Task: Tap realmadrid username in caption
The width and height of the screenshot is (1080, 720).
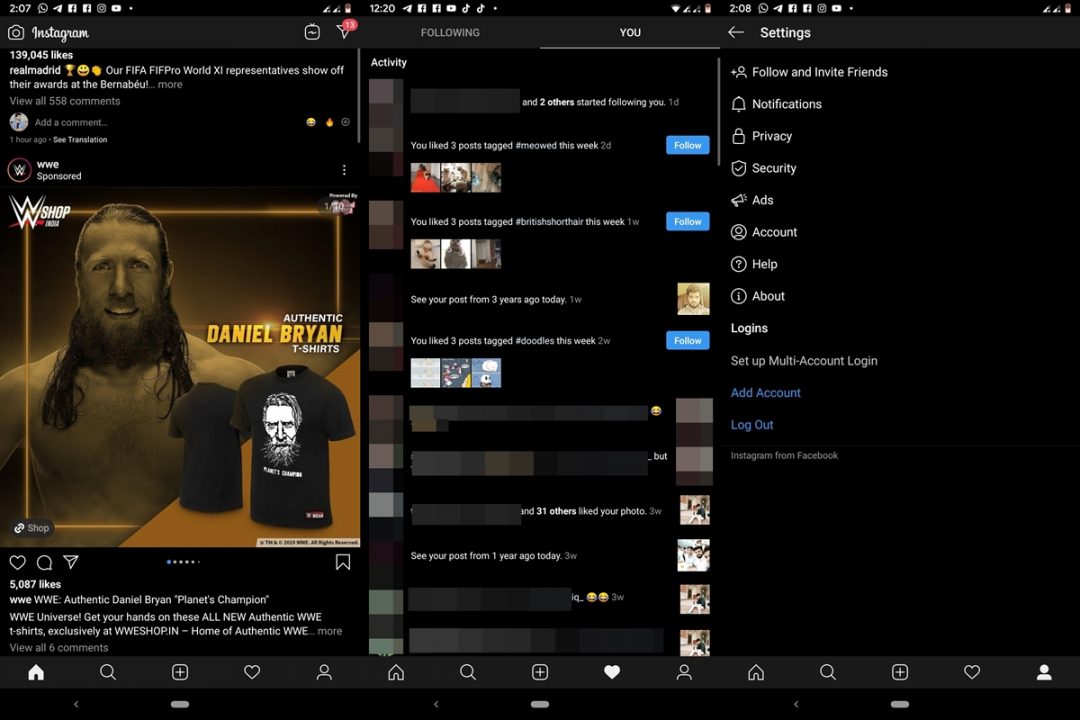Action: coord(35,70)
